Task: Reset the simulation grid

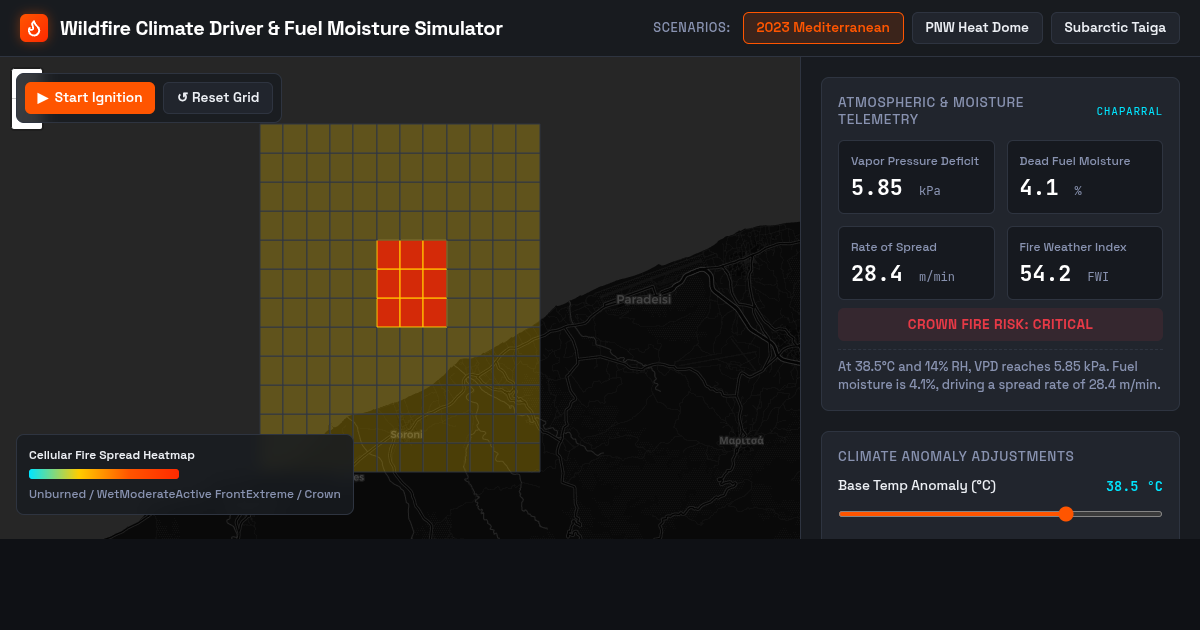Action: (218, 98)
